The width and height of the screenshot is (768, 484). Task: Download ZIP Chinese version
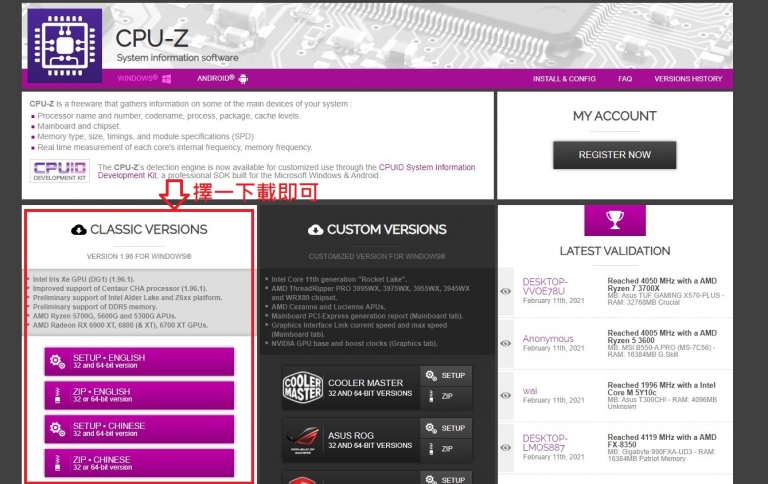[139, 463]
